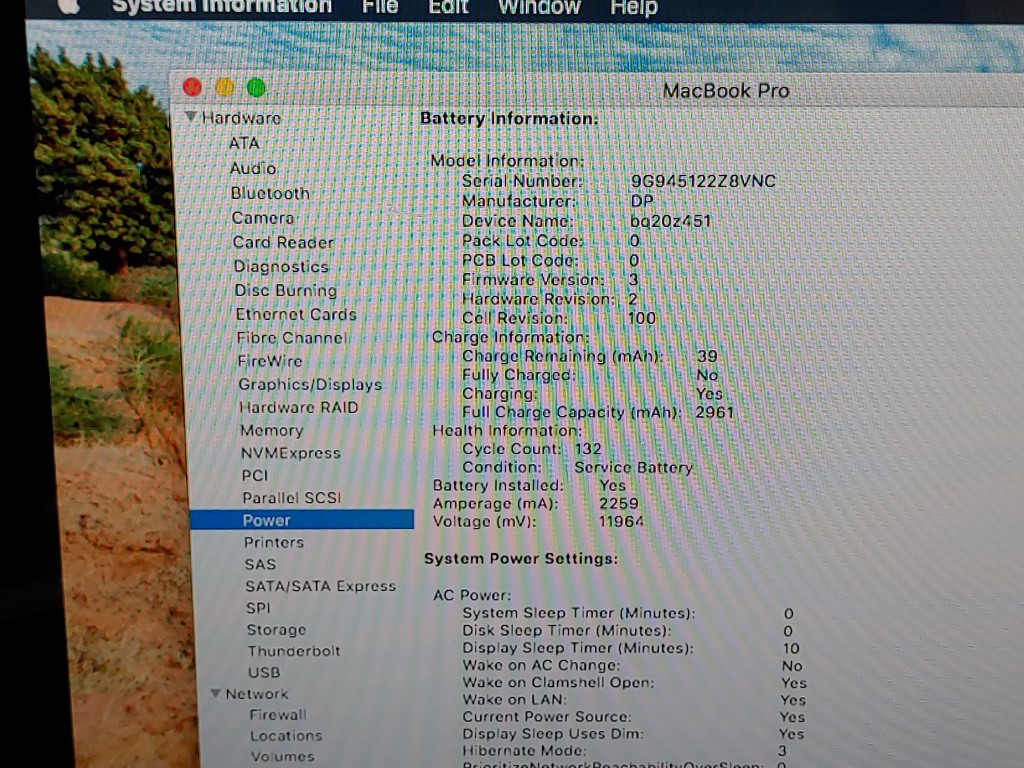
Task: Click the Charge Information label
Action: pyautogui.click(x=510, y=337)
